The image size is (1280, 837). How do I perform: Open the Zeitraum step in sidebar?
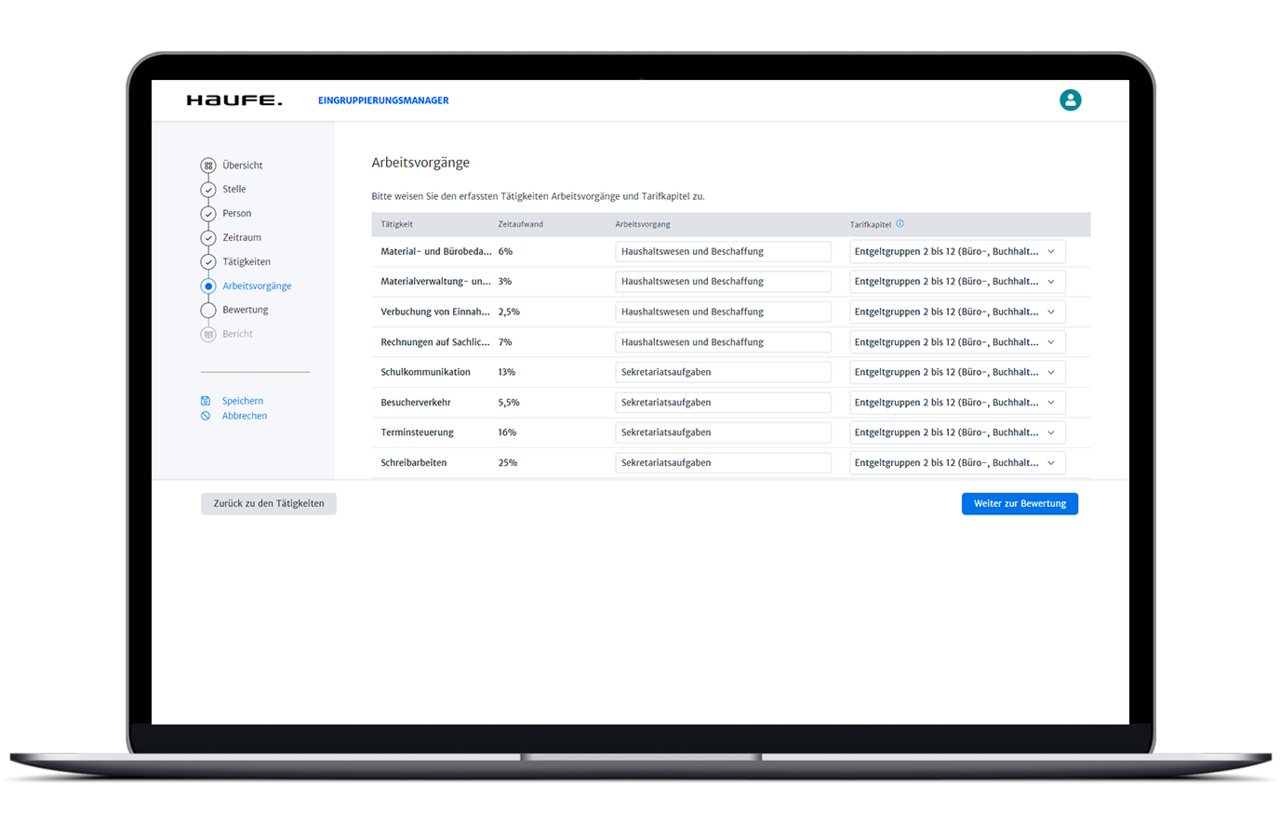(241, 238)
